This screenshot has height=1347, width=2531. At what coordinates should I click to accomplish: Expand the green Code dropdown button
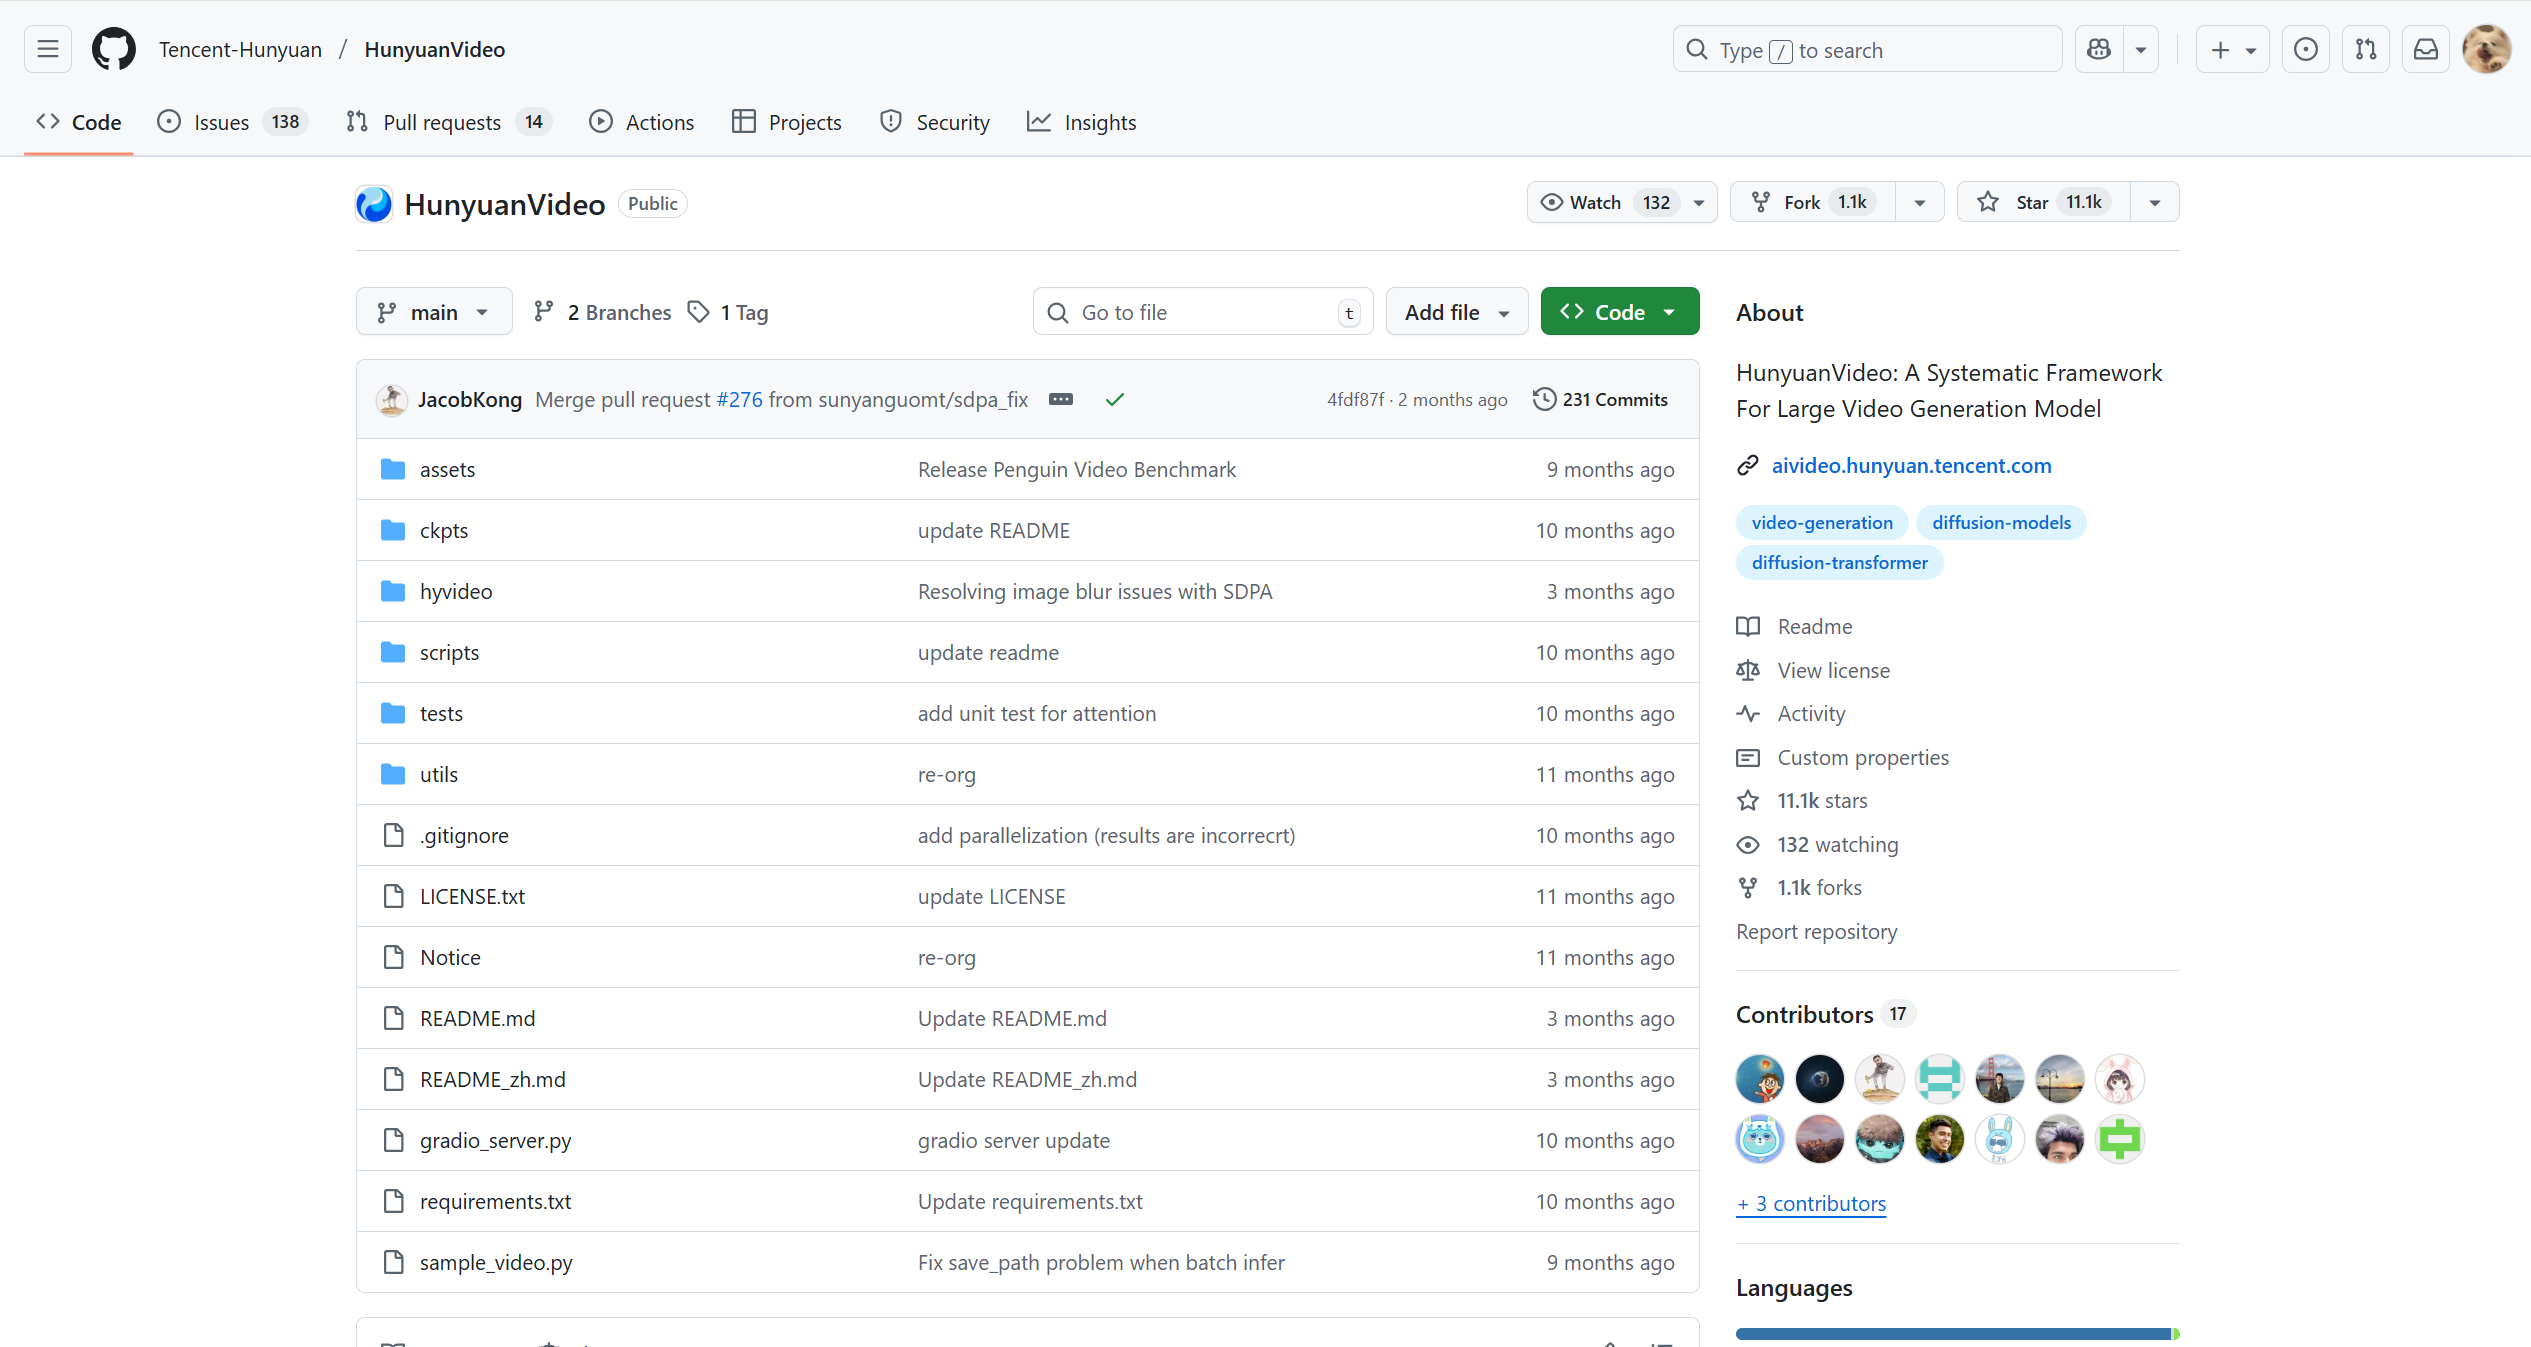1619,312
